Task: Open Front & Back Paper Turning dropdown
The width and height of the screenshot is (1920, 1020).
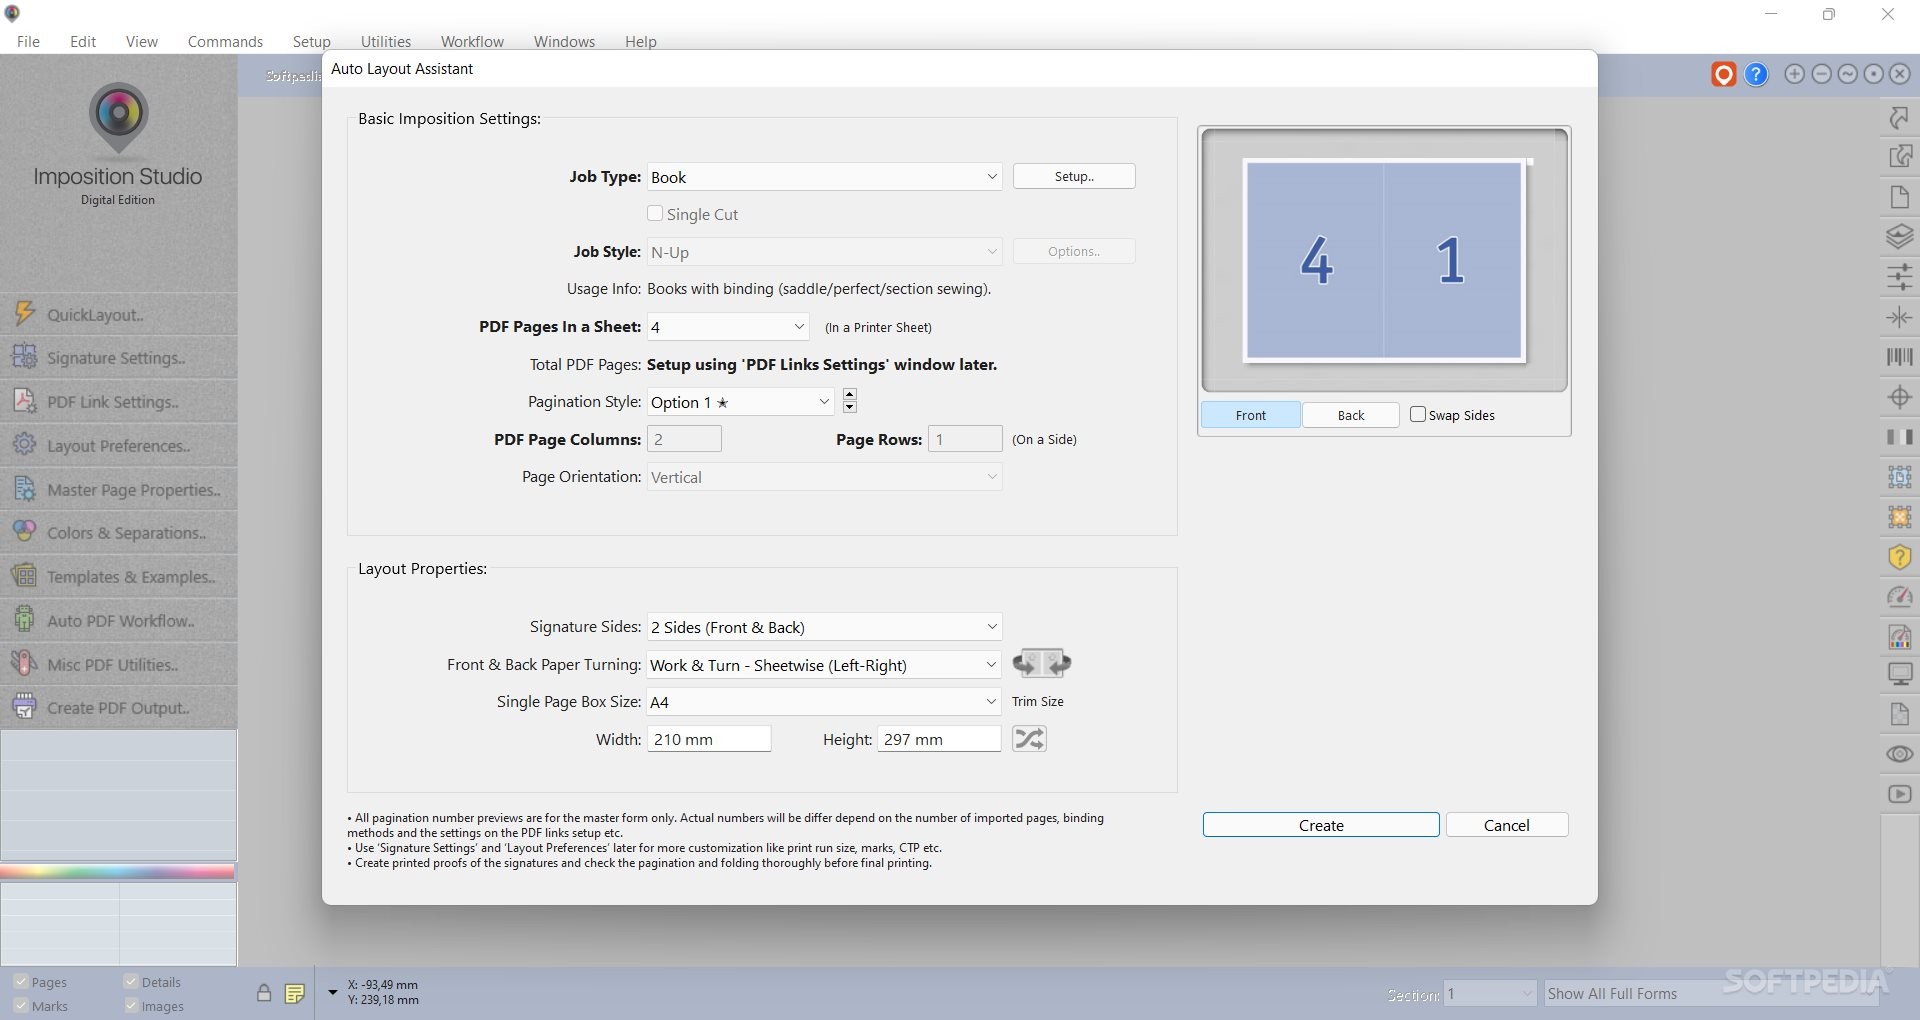Action: pyautogui.click(x=824, y=665)
